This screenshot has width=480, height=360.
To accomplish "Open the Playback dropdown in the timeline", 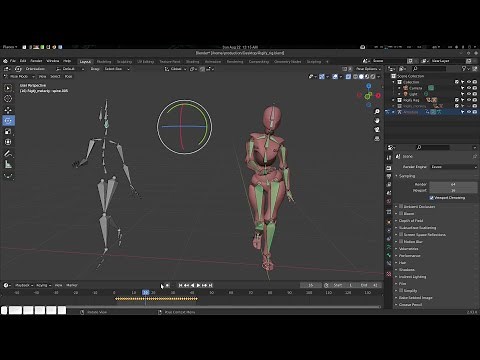I will pos(24,285).
